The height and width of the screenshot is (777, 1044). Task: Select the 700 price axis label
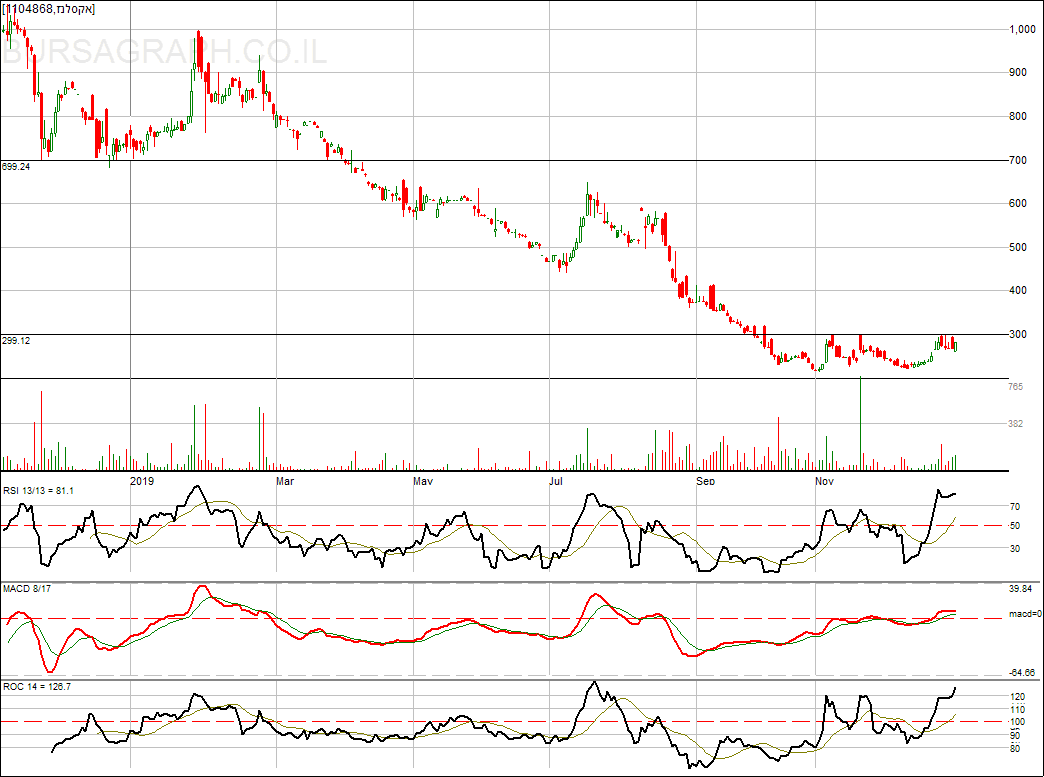pos(1017,160)
